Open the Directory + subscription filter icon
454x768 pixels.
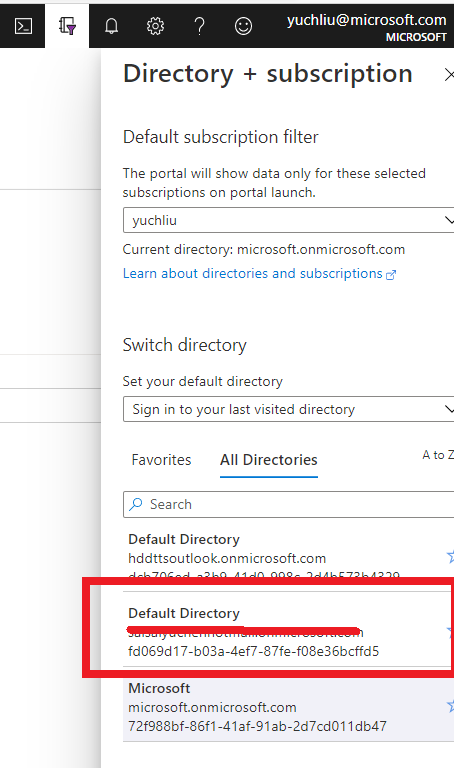tap(67, 26)
